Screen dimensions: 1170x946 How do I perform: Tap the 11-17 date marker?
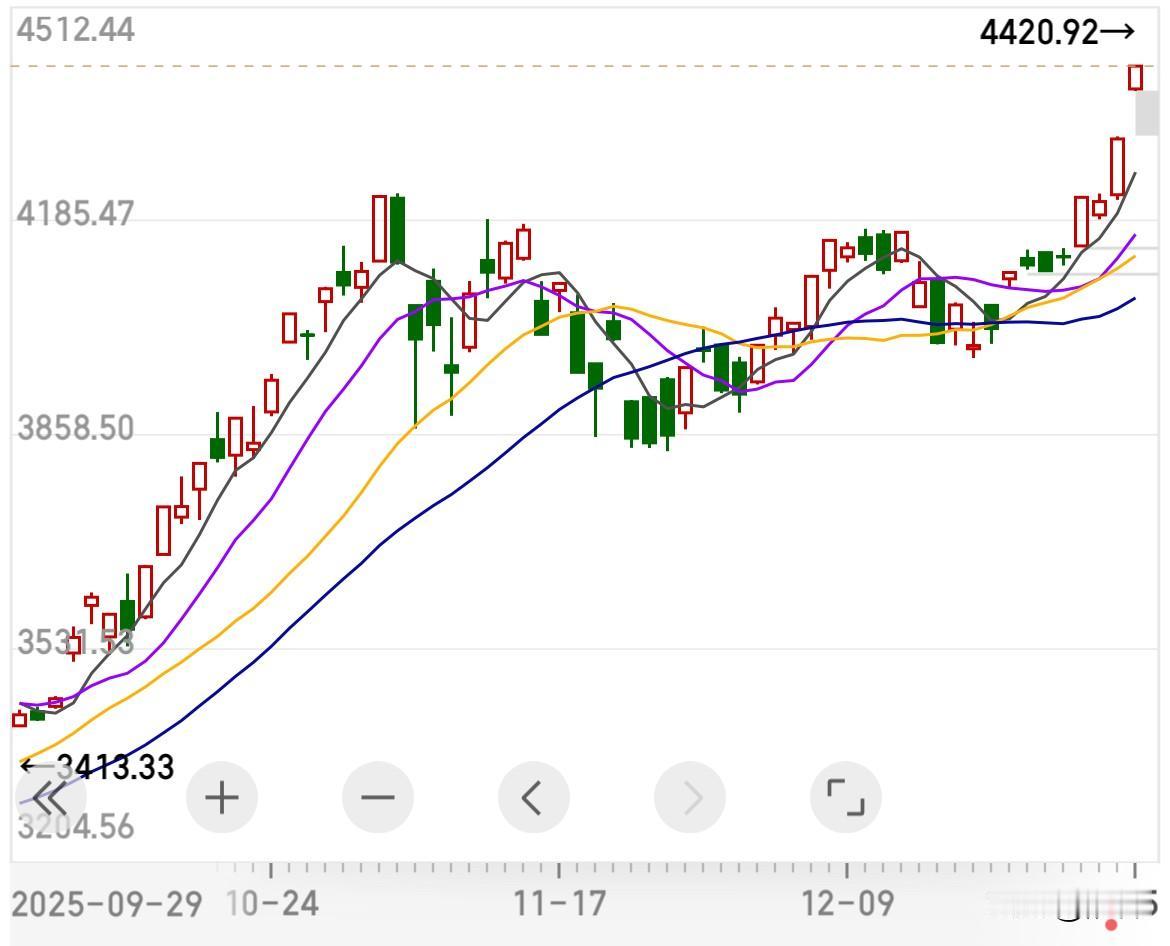coord(560,904)
